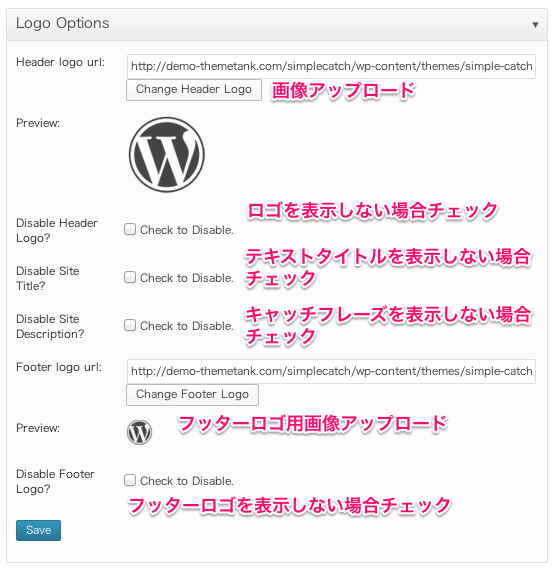Click the Change Header Logo button
The image size is (556, 571).
click(194, 90)
